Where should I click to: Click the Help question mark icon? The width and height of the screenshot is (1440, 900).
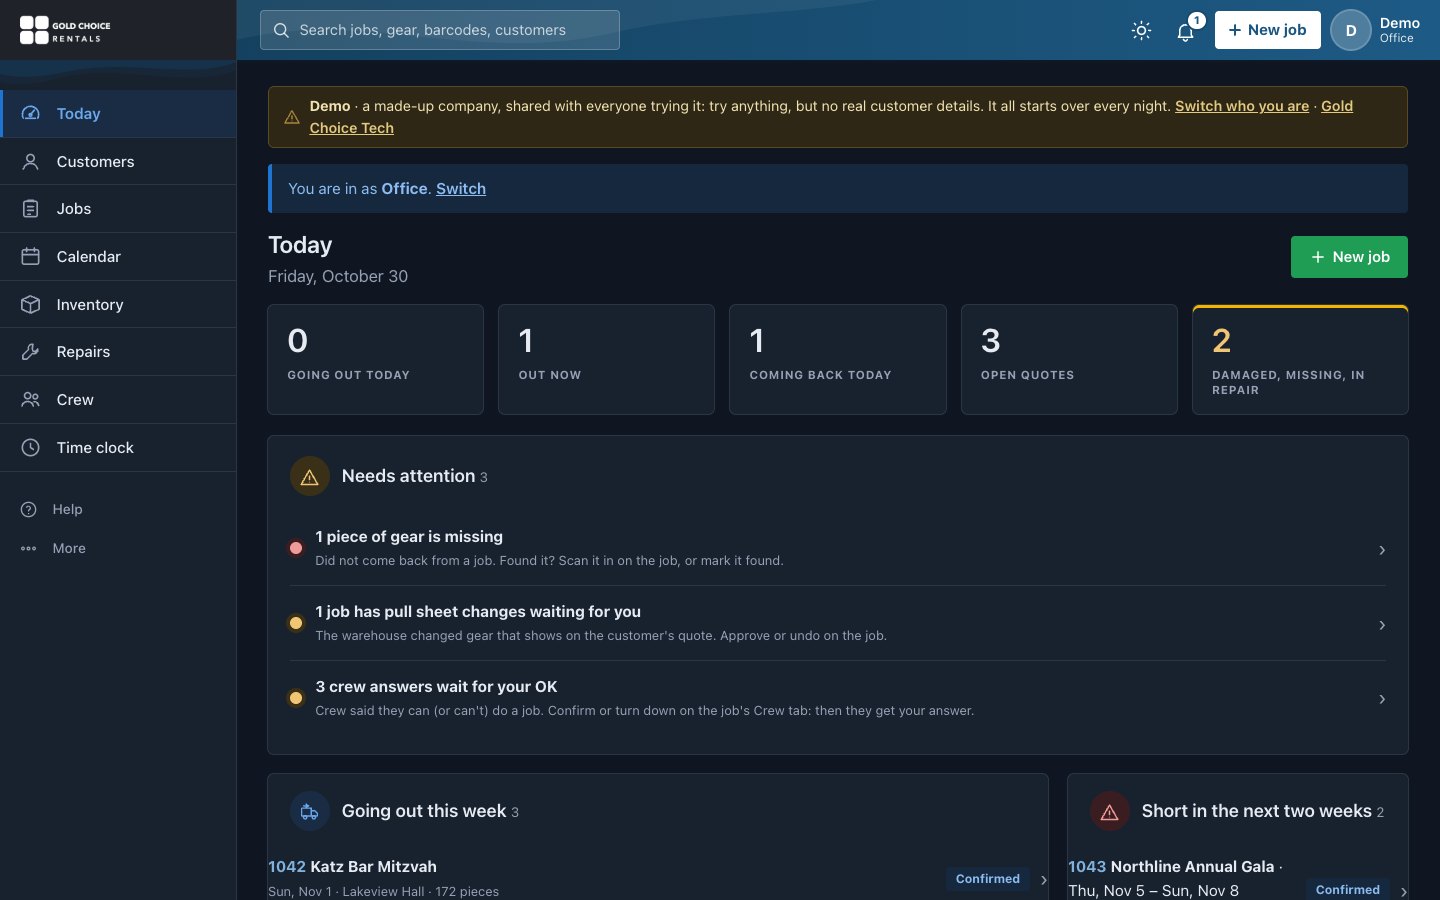pos(29,509)
